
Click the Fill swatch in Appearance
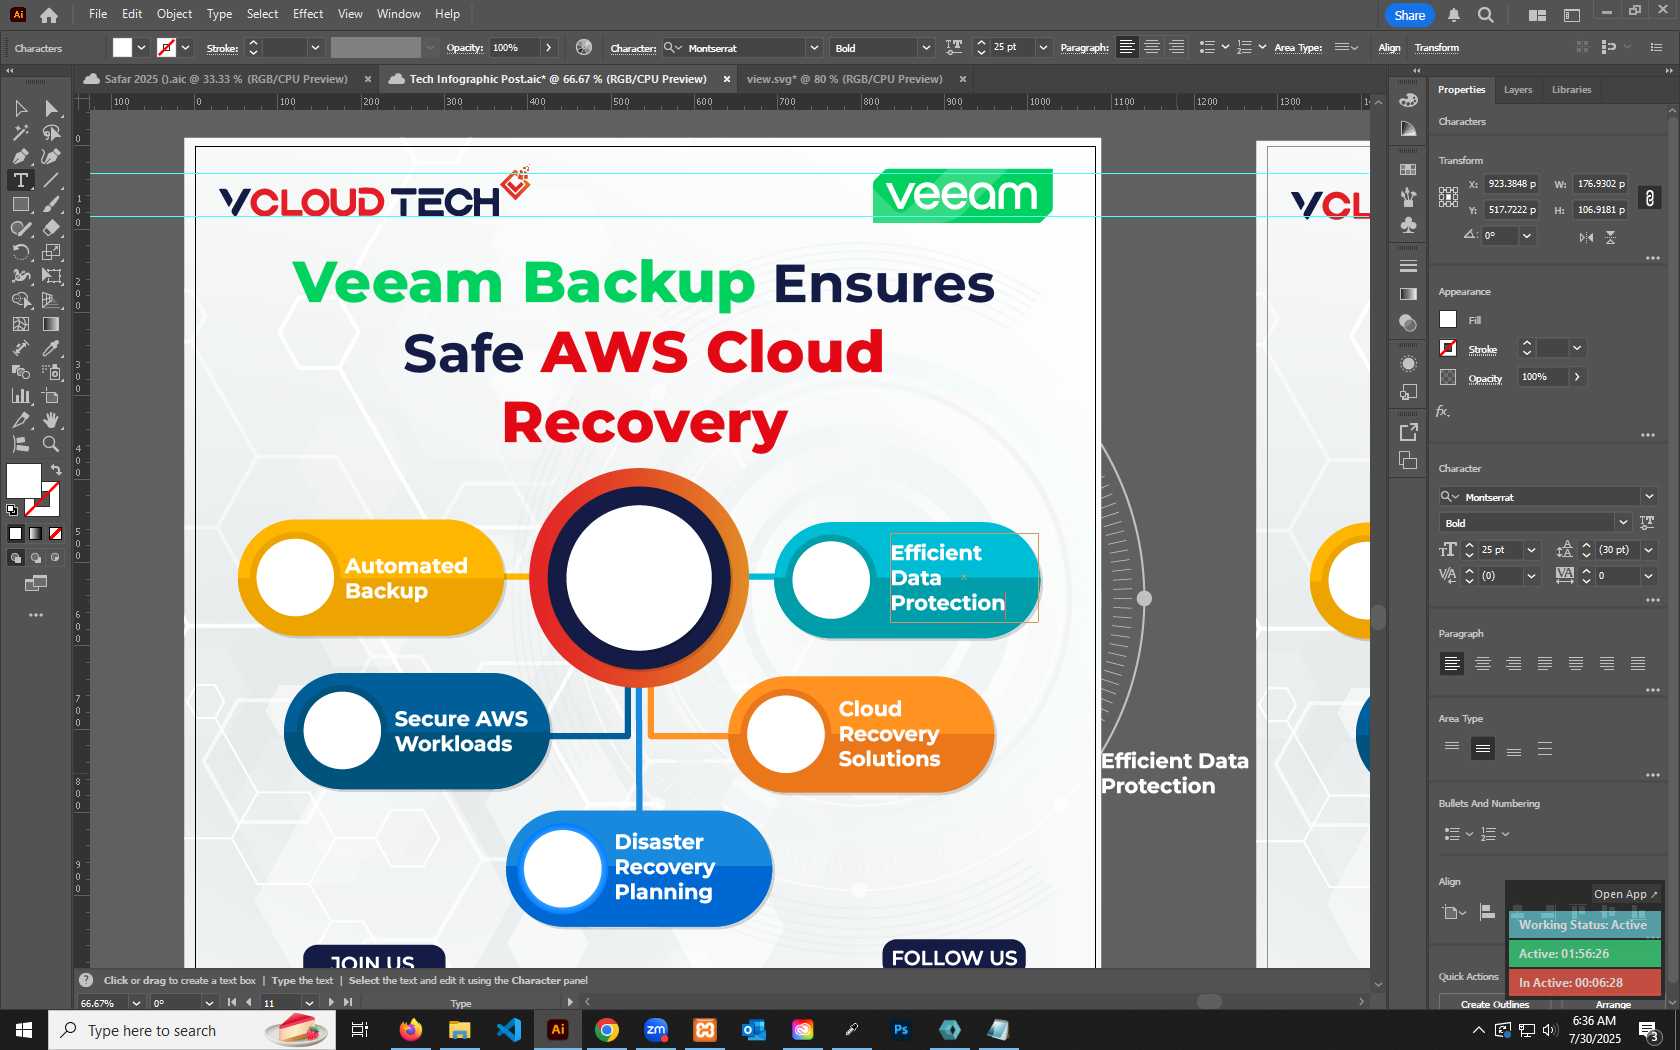coord(1448,320)
